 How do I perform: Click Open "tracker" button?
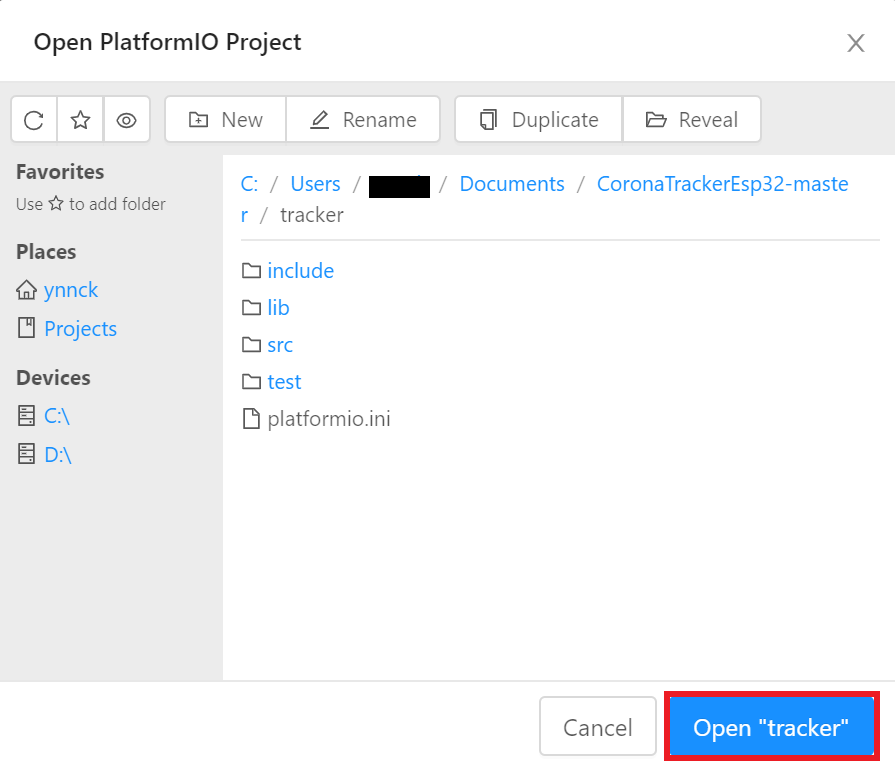point(771,726)
